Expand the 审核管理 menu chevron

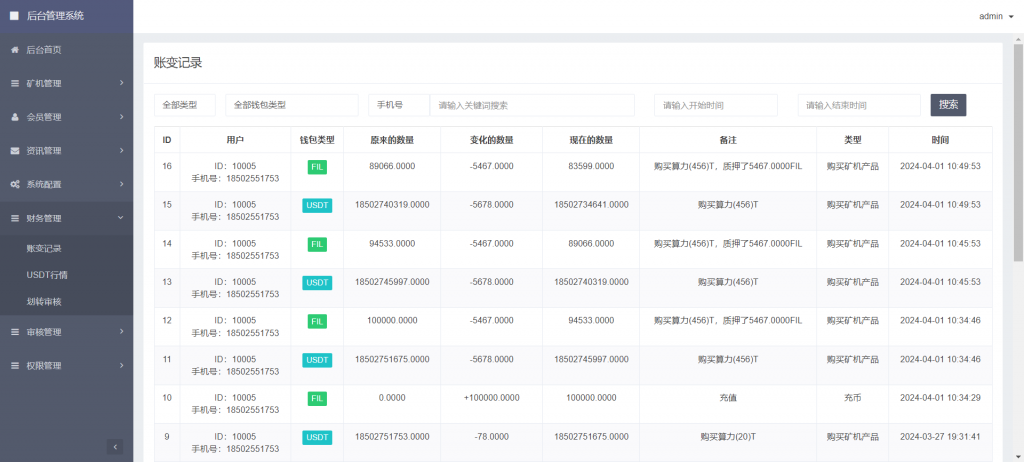pyautogui.click(x=121, y=332)
